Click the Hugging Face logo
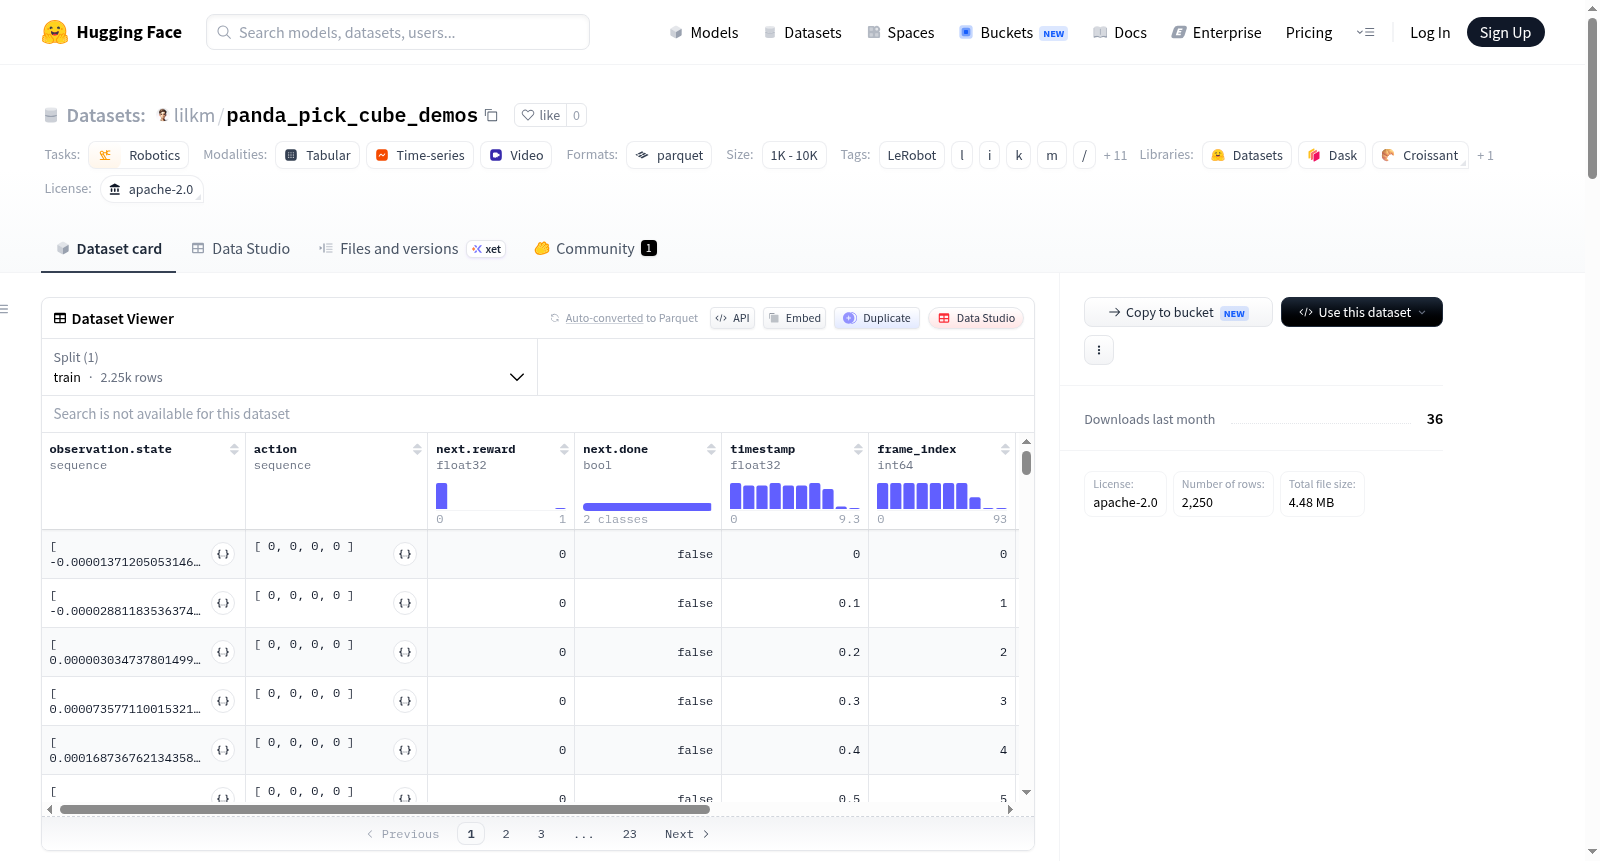1600x861 pixels. 55,32
